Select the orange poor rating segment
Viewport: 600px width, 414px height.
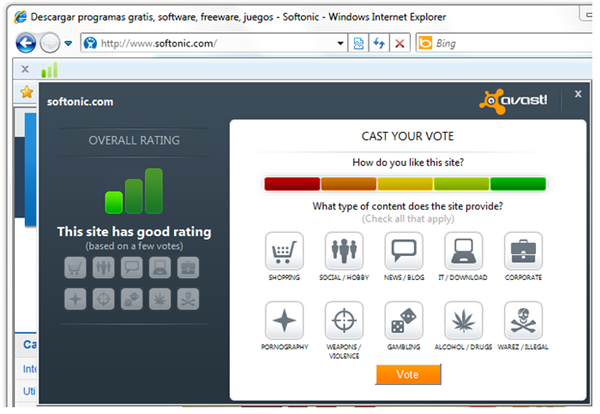pyautogui.click(x=349, y=184)
